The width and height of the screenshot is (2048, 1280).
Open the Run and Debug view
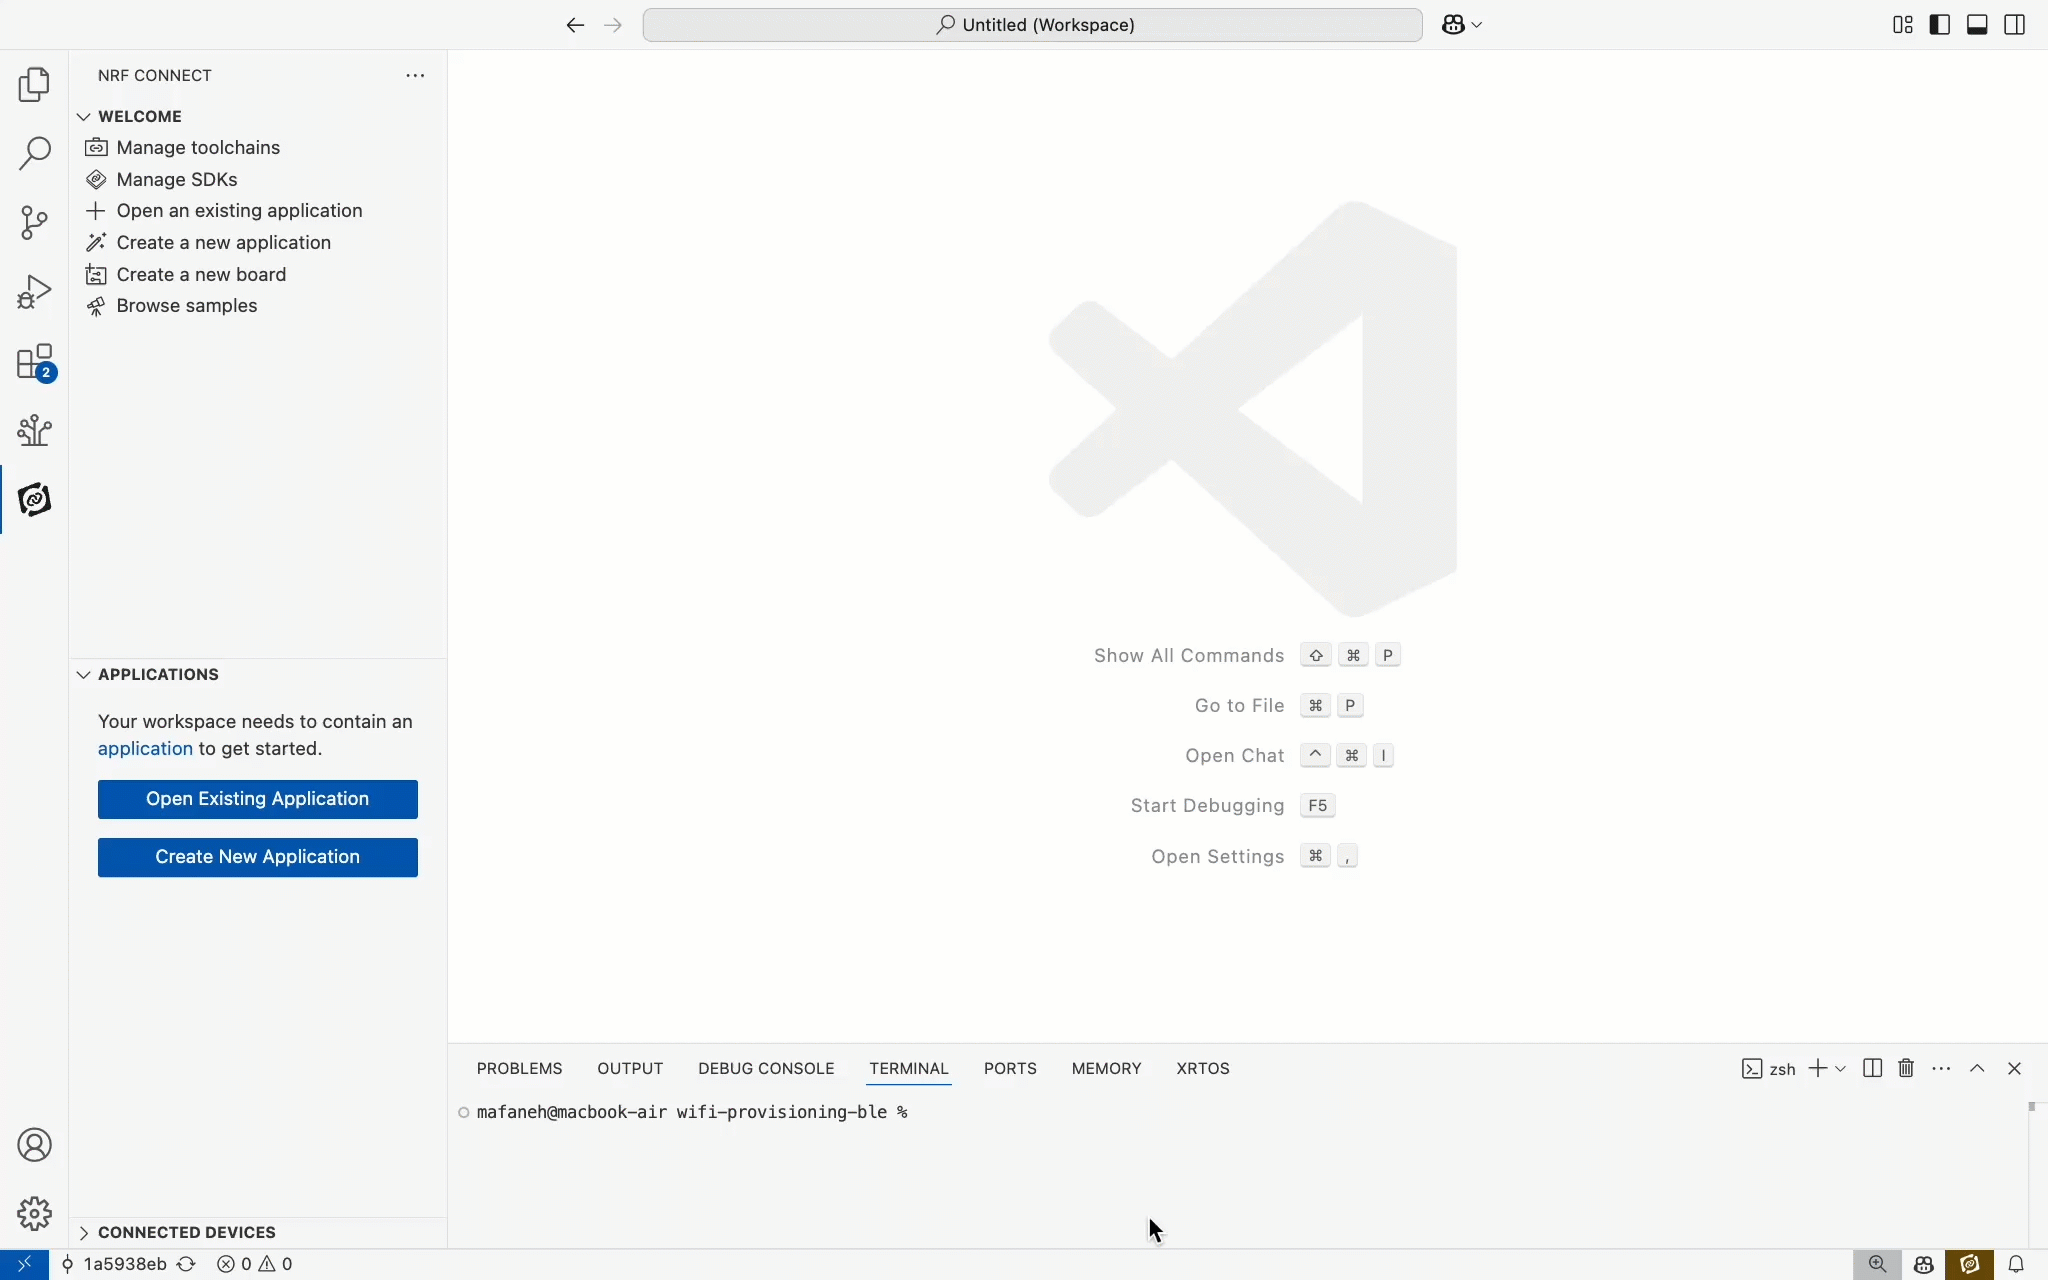pyautogui.click(x=34, y=292)
